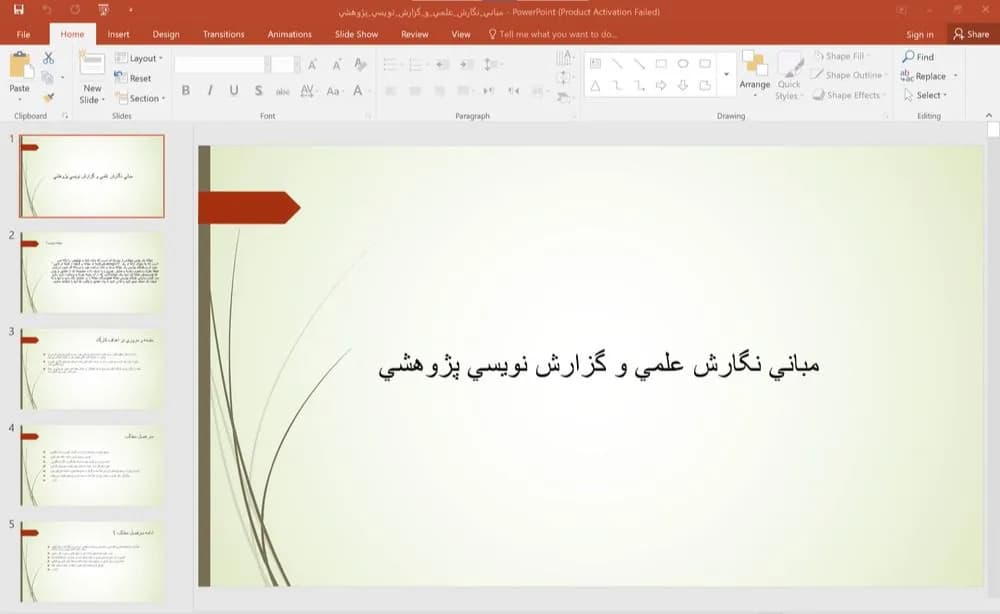Open Change Case Aa menu
This screenshot has width=1000, height=614.
(x=333, y=91)
